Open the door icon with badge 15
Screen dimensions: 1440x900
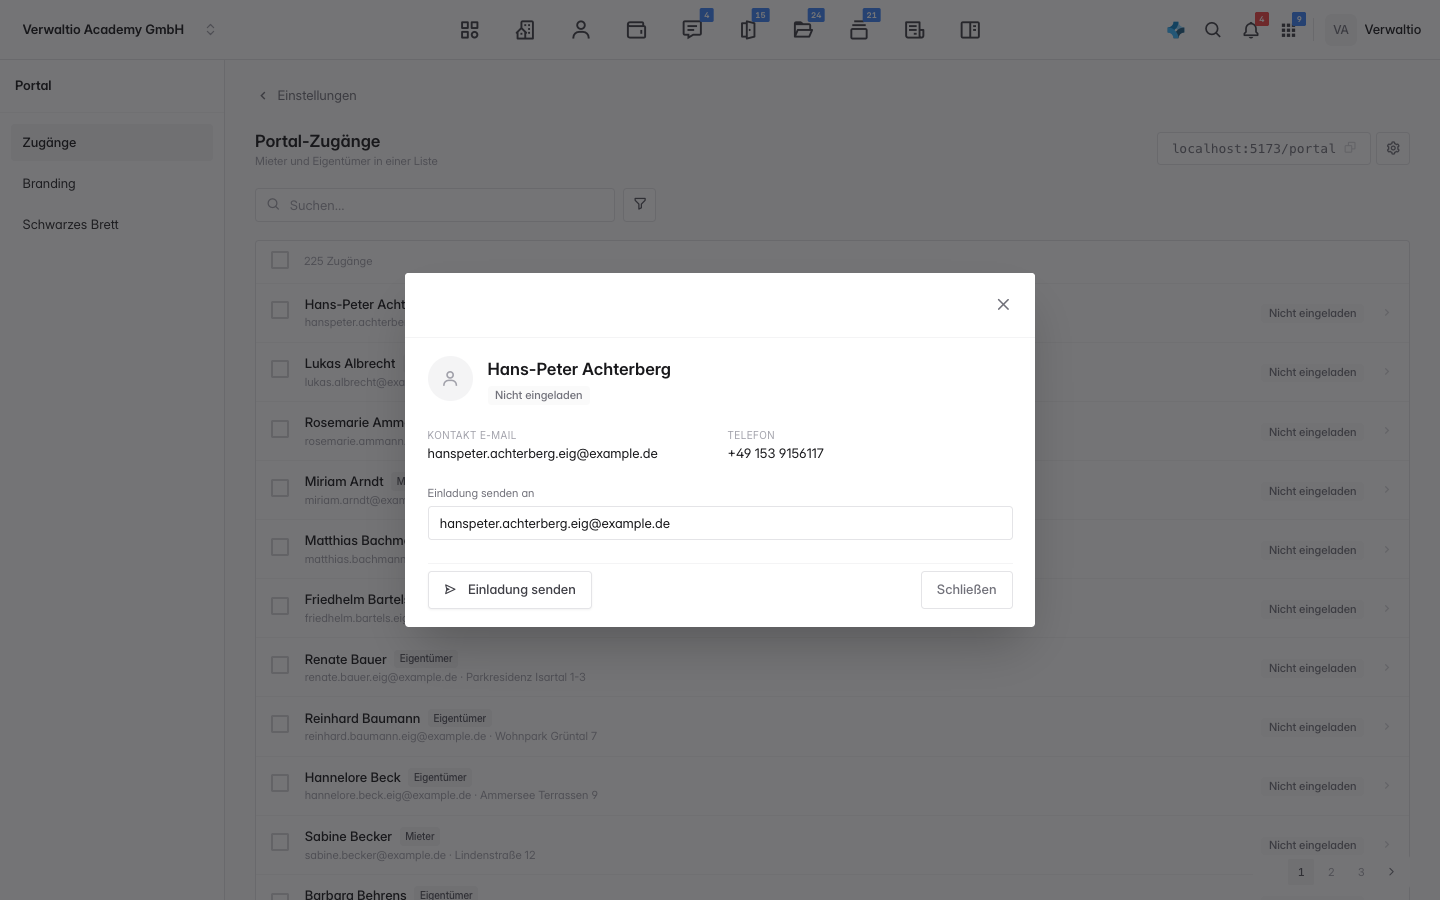[748, 30]
